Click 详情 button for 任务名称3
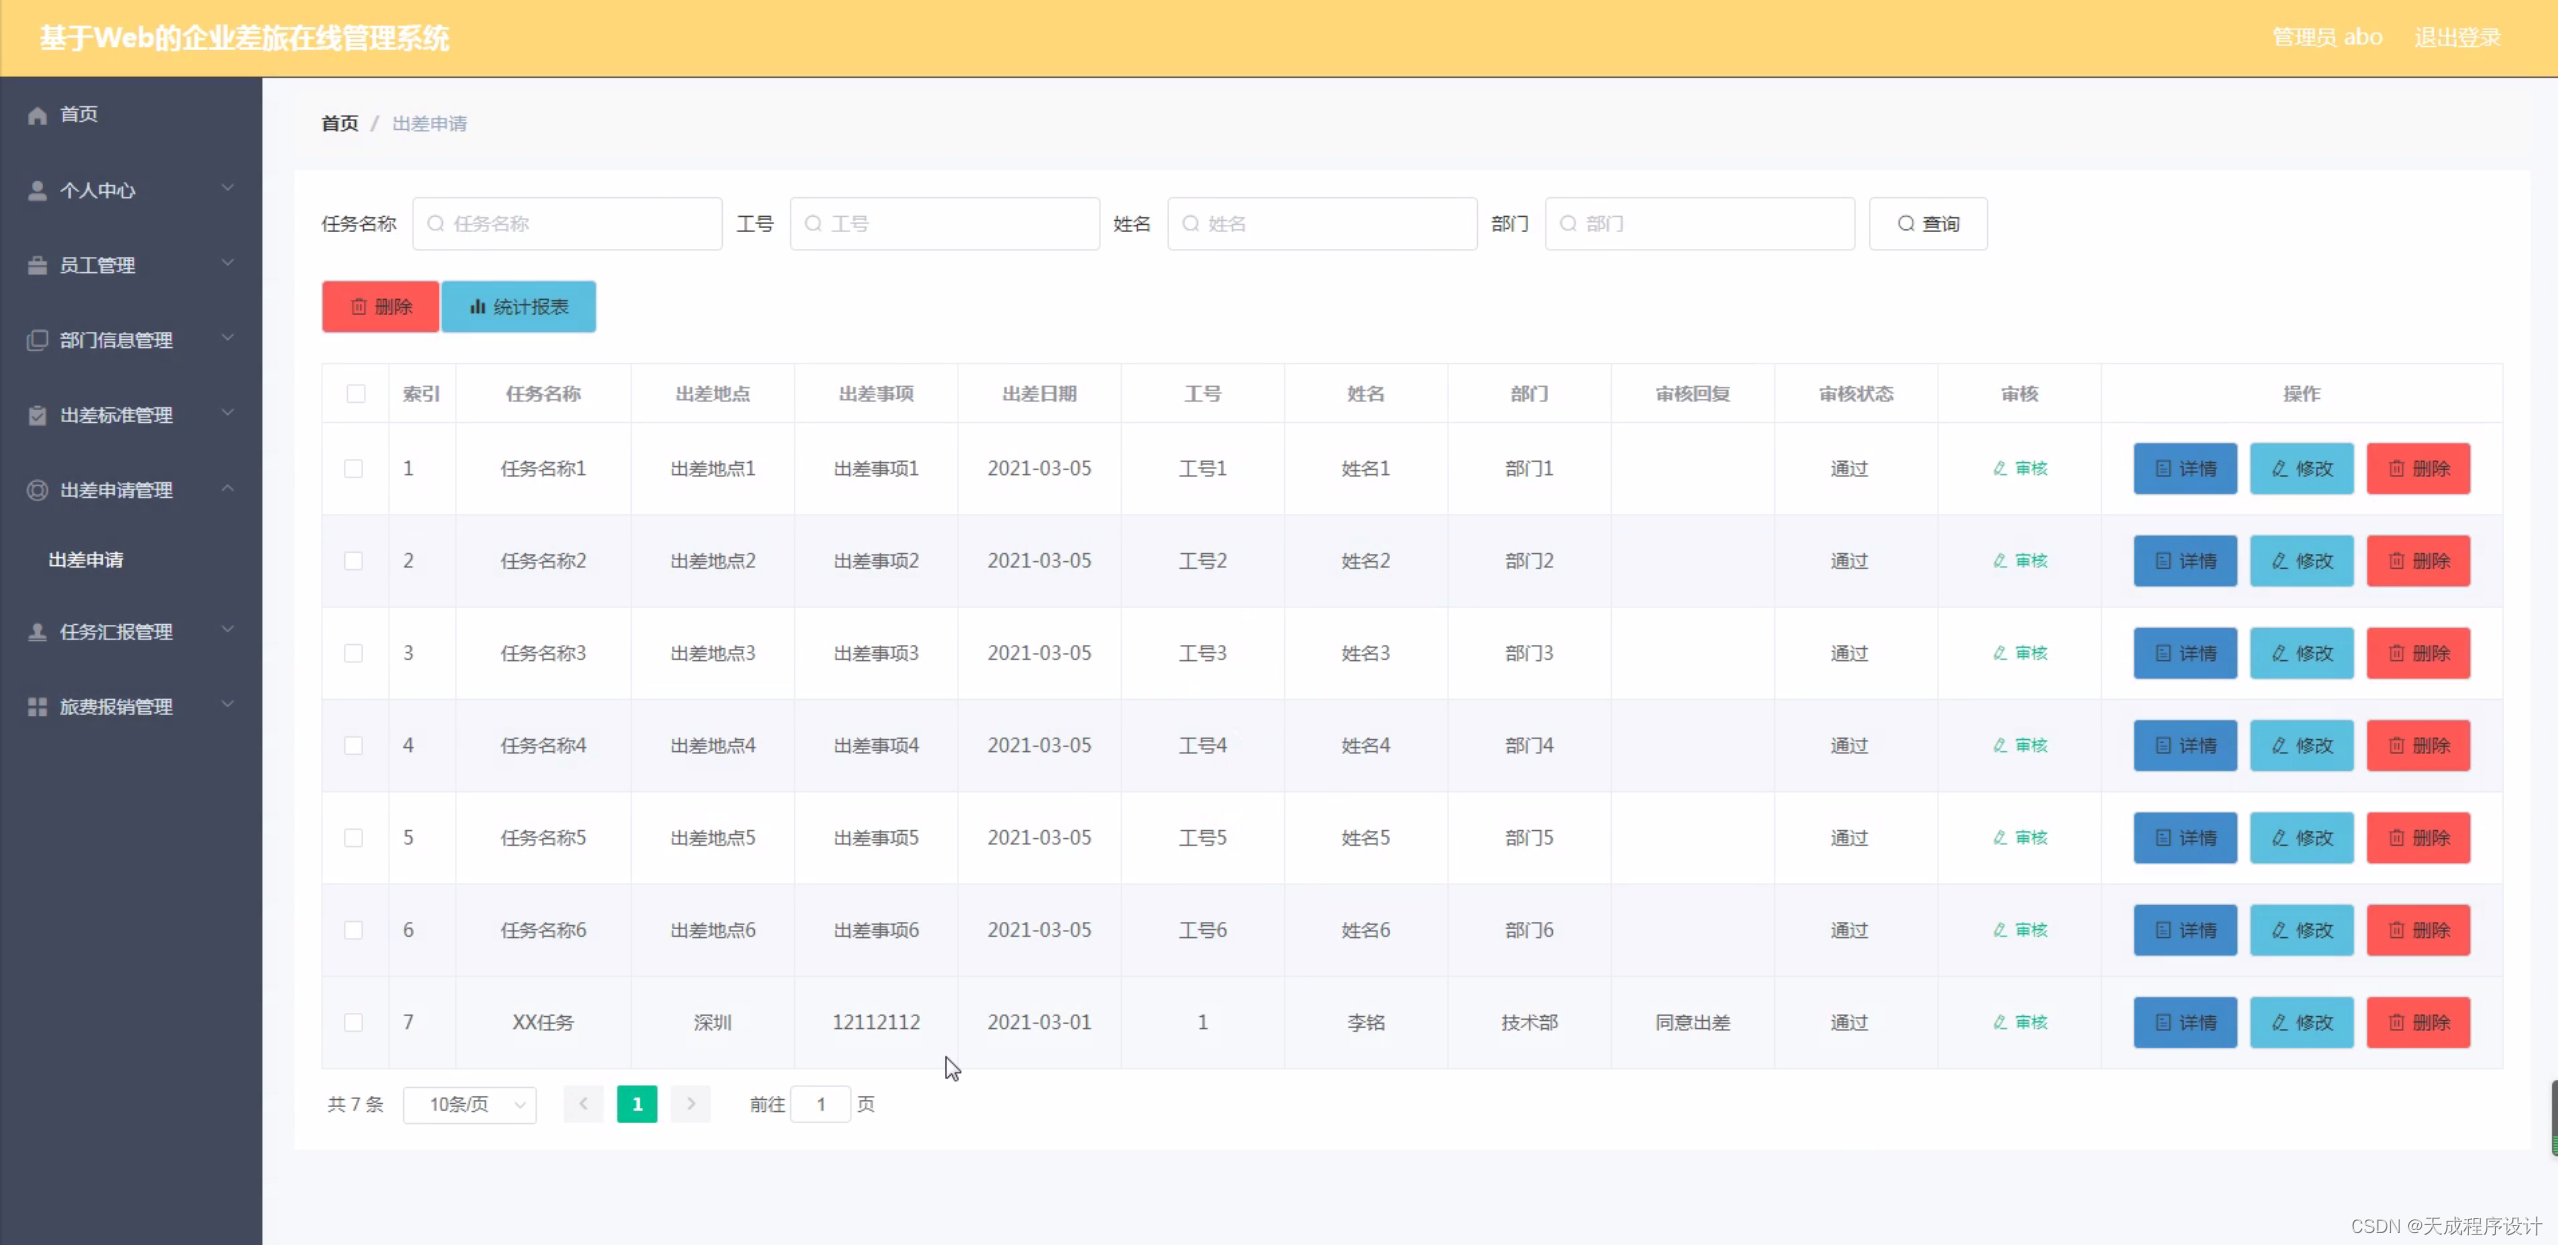2558x1245 pixels. 2184,652
